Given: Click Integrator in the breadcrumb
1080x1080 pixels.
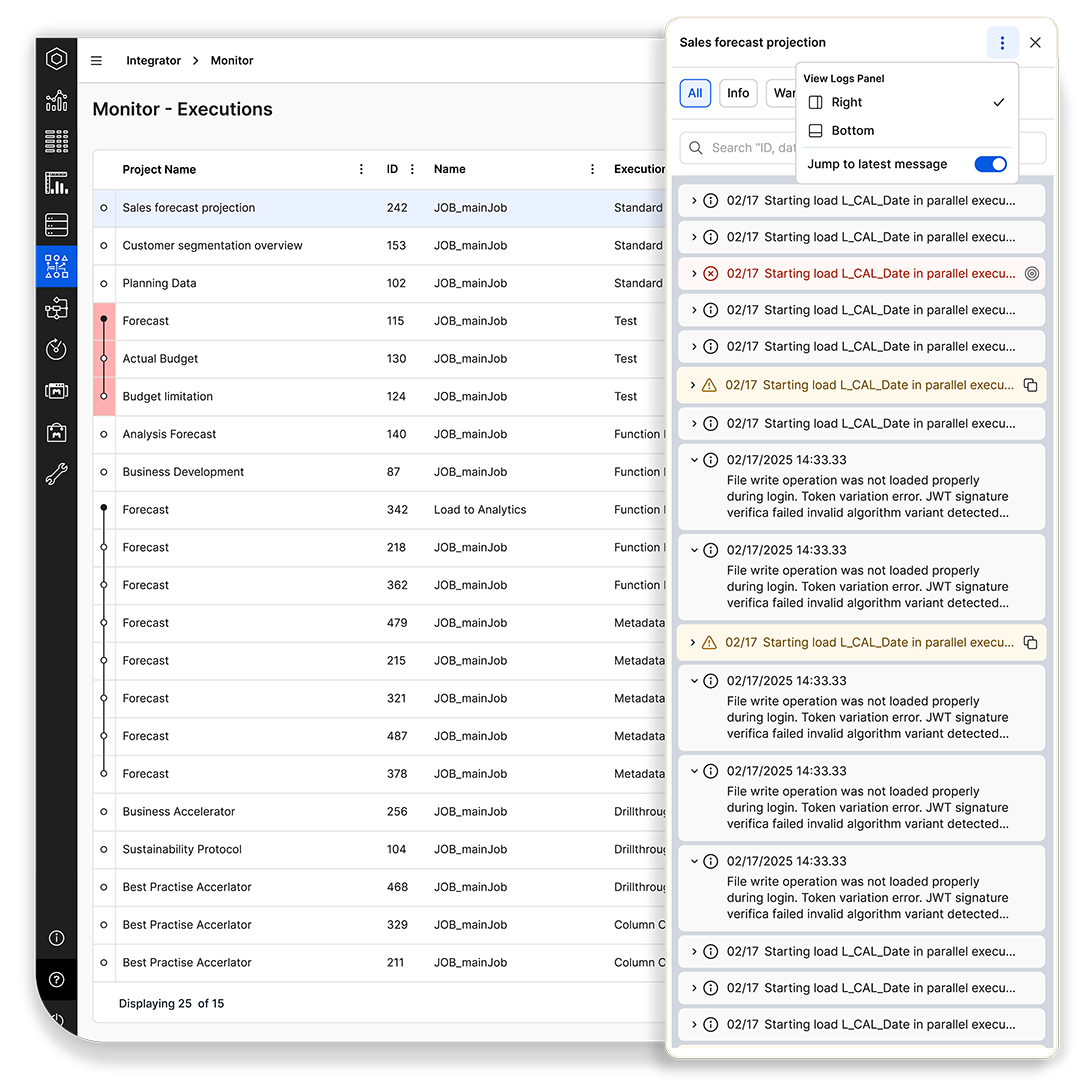Looking at the screenshot, I should click(153, 61).
